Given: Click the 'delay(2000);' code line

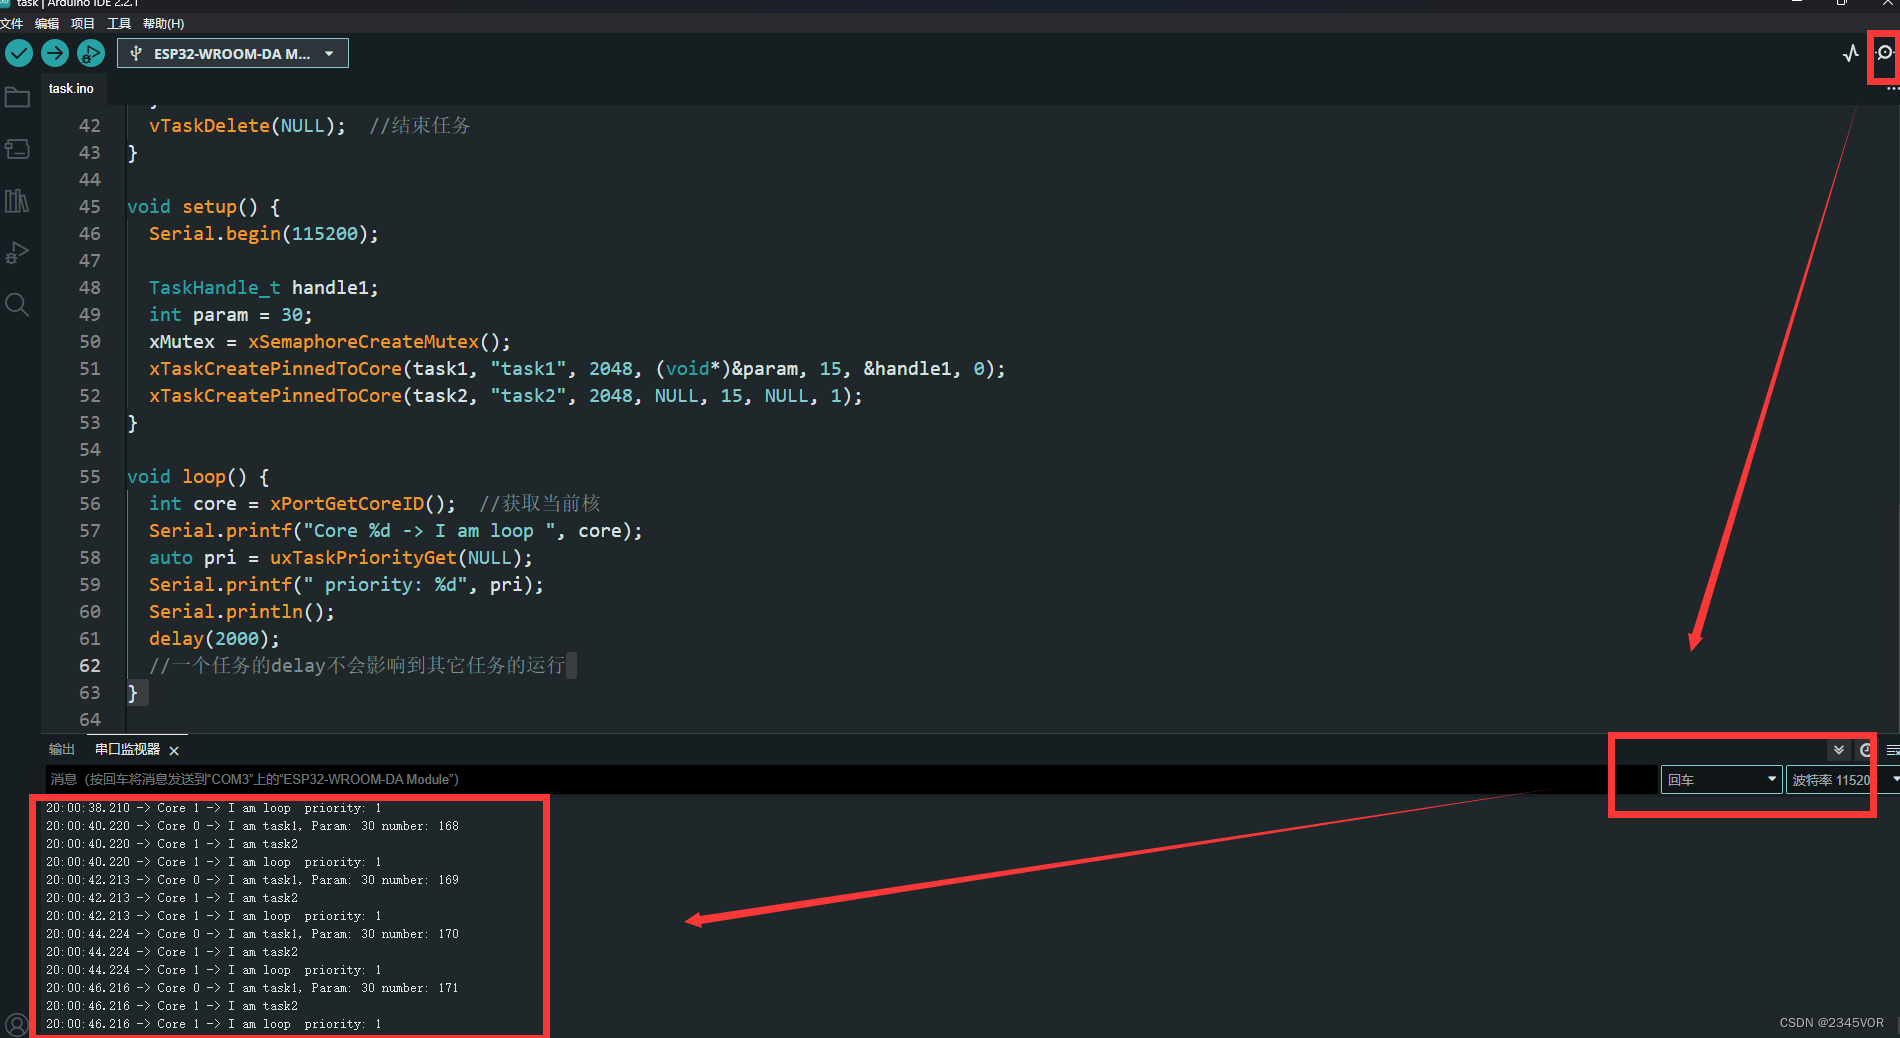Looking at the screenshot, I should click(x=214, y=639).
